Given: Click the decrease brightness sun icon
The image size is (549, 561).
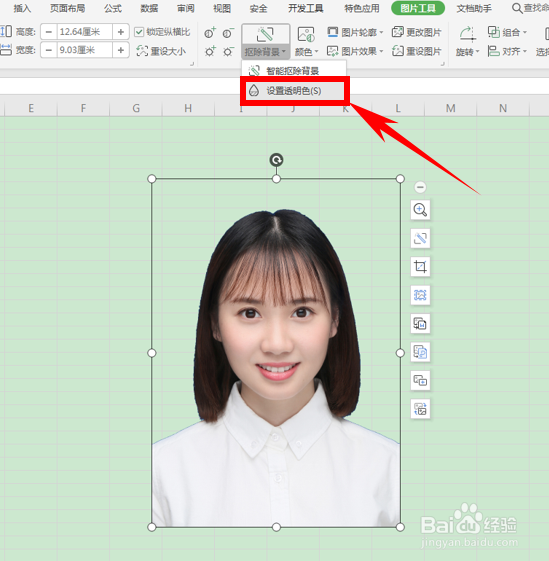Looking at the screenshot, I should [x=228, y=51].
